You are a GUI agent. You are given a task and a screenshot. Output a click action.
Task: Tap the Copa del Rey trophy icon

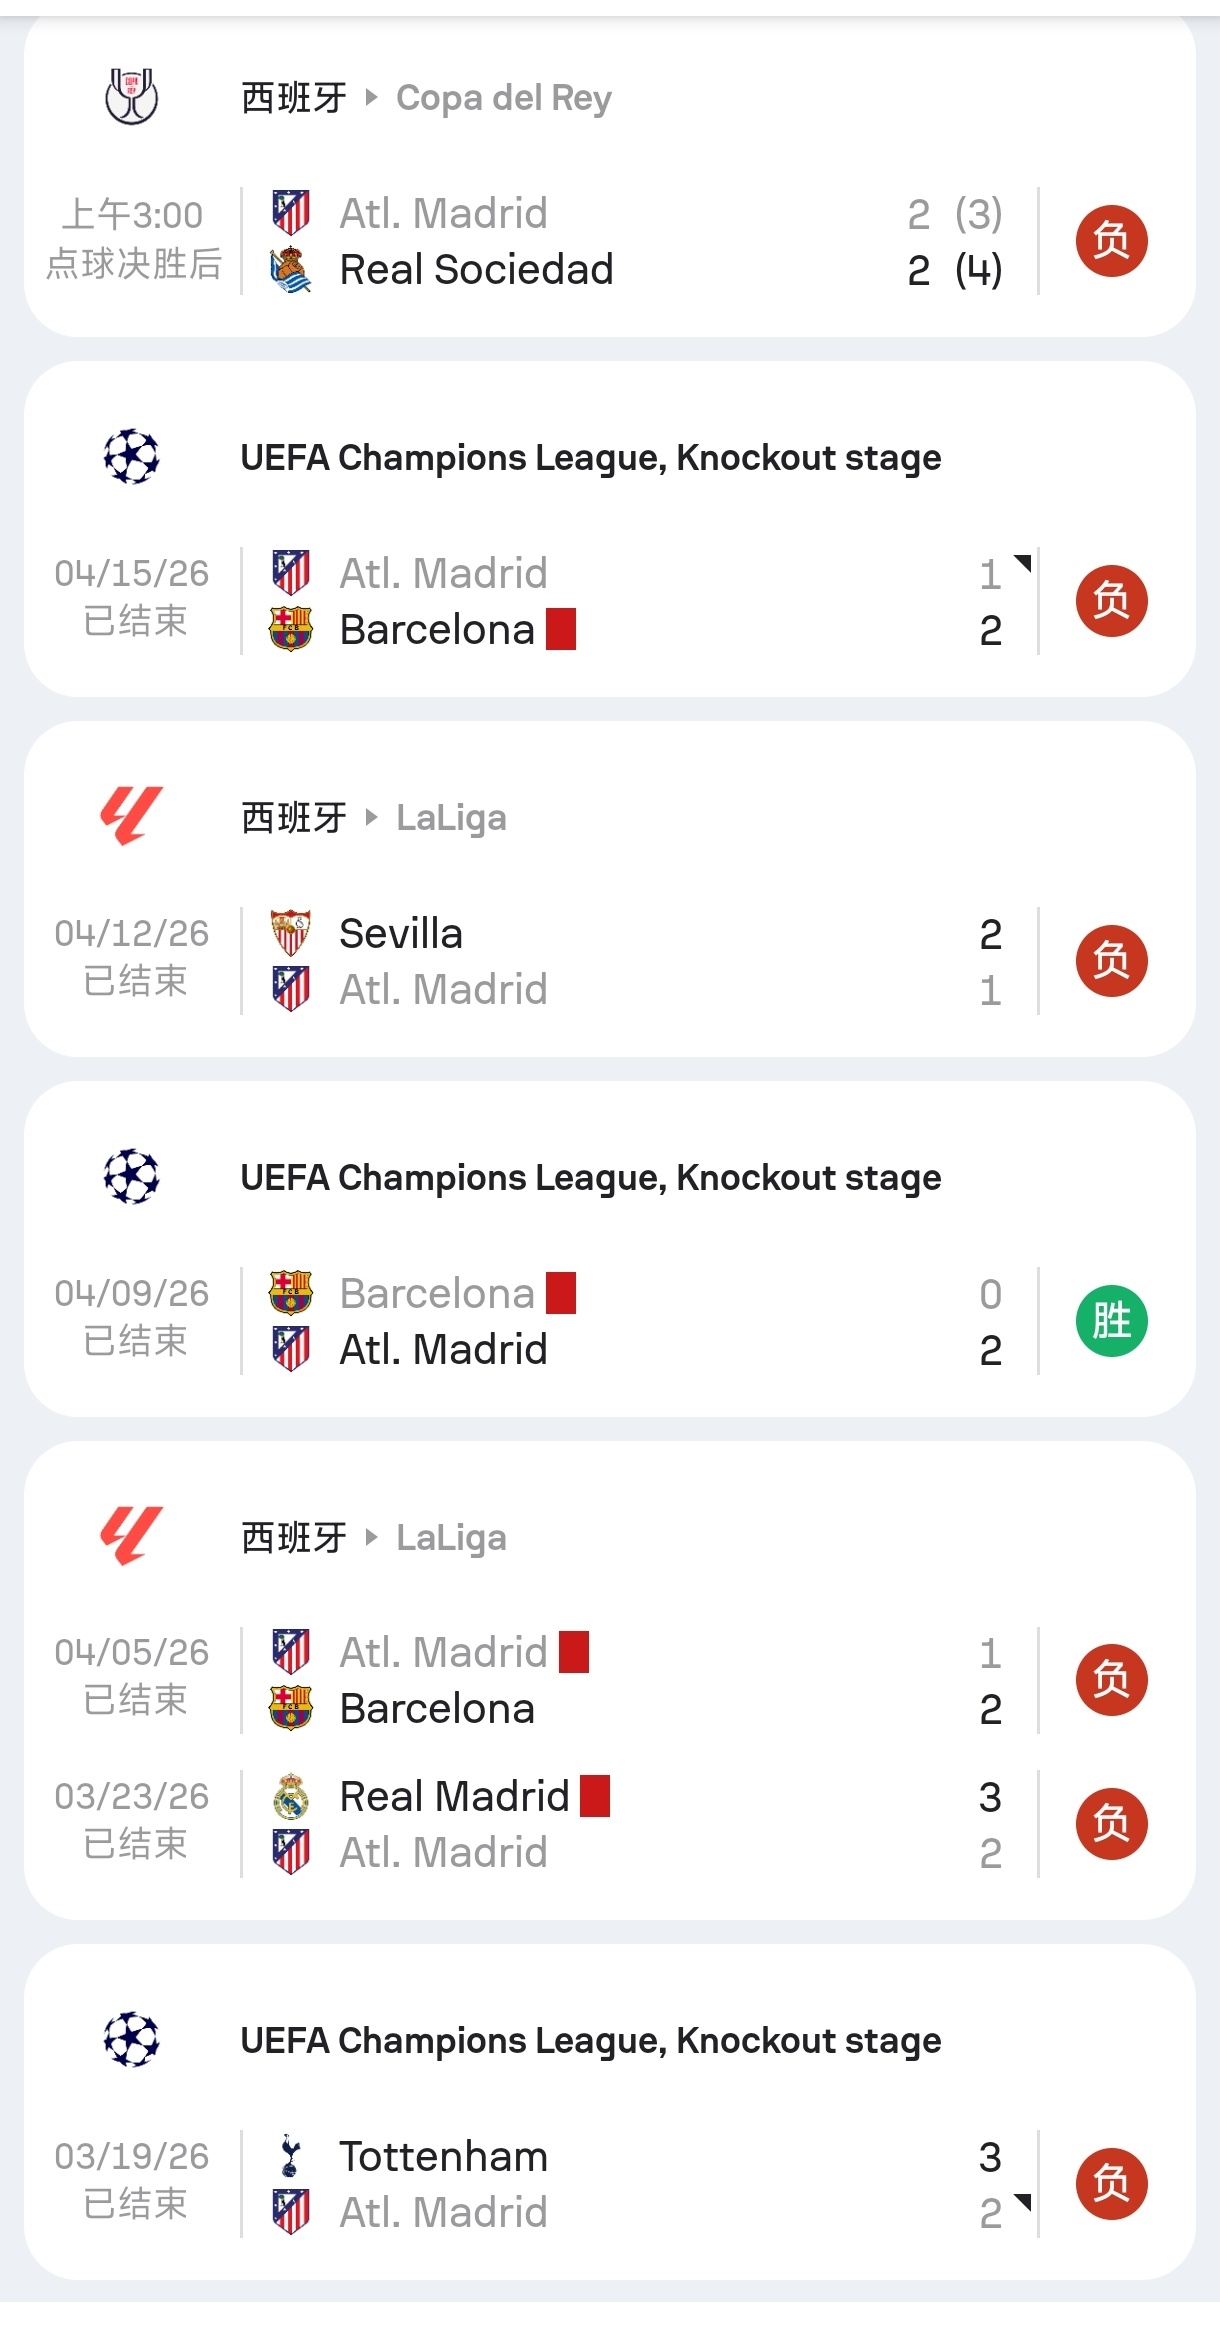(132, 97)
